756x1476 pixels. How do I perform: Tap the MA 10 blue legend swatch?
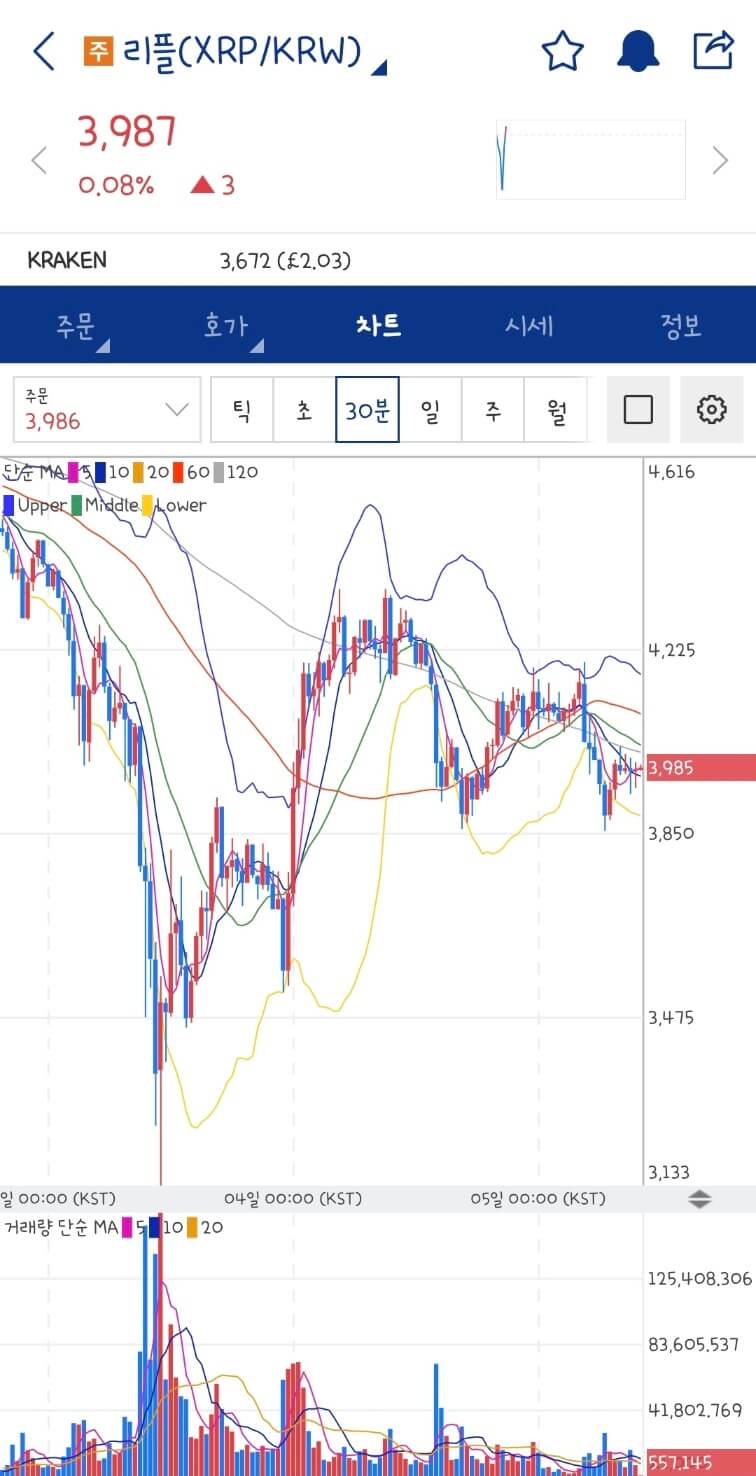click(100, 472)
